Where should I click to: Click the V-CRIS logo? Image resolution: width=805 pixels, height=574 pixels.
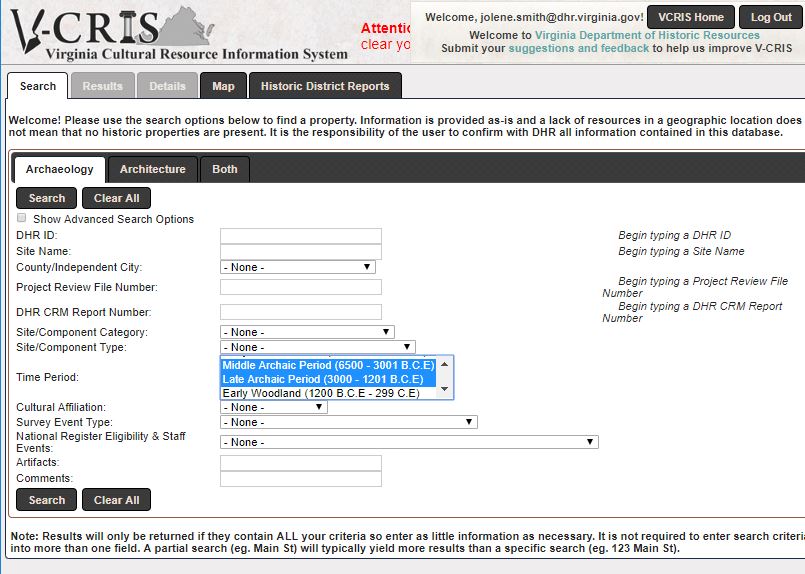click(179, 33)
